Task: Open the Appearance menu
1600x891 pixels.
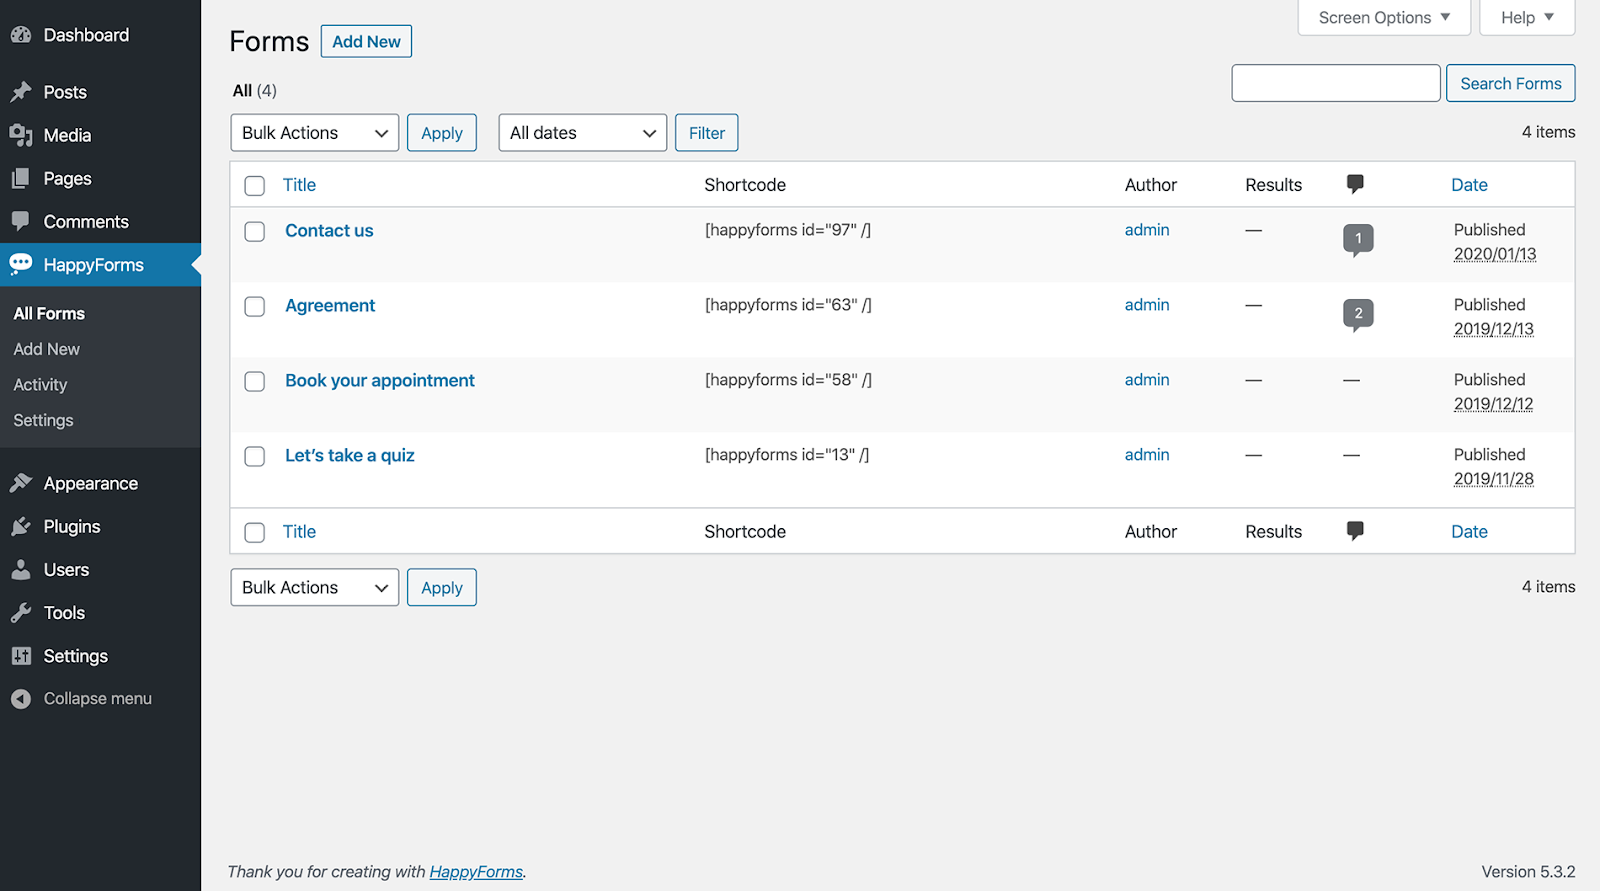Action: point(100,483)
